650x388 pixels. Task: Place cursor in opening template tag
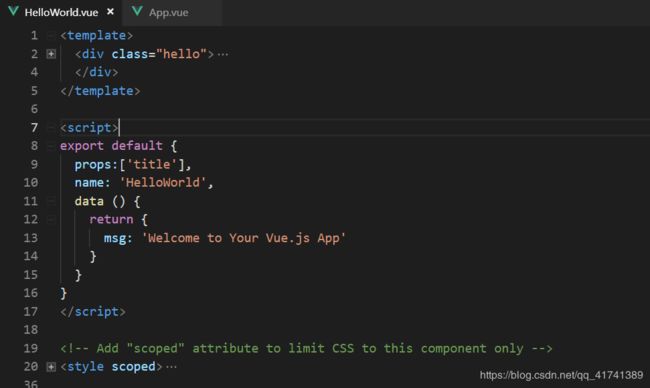pyautogui.click(x=97, y=36)
